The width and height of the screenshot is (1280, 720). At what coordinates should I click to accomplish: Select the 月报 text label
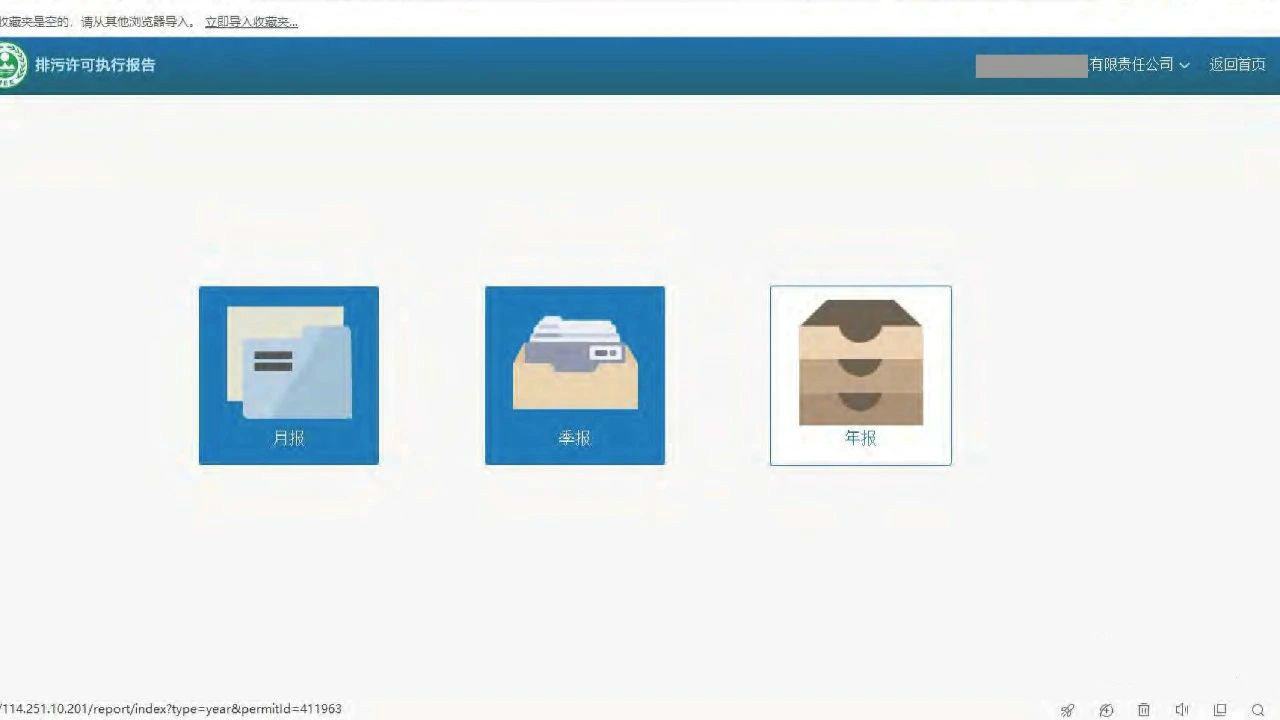[x=289, y=438]
